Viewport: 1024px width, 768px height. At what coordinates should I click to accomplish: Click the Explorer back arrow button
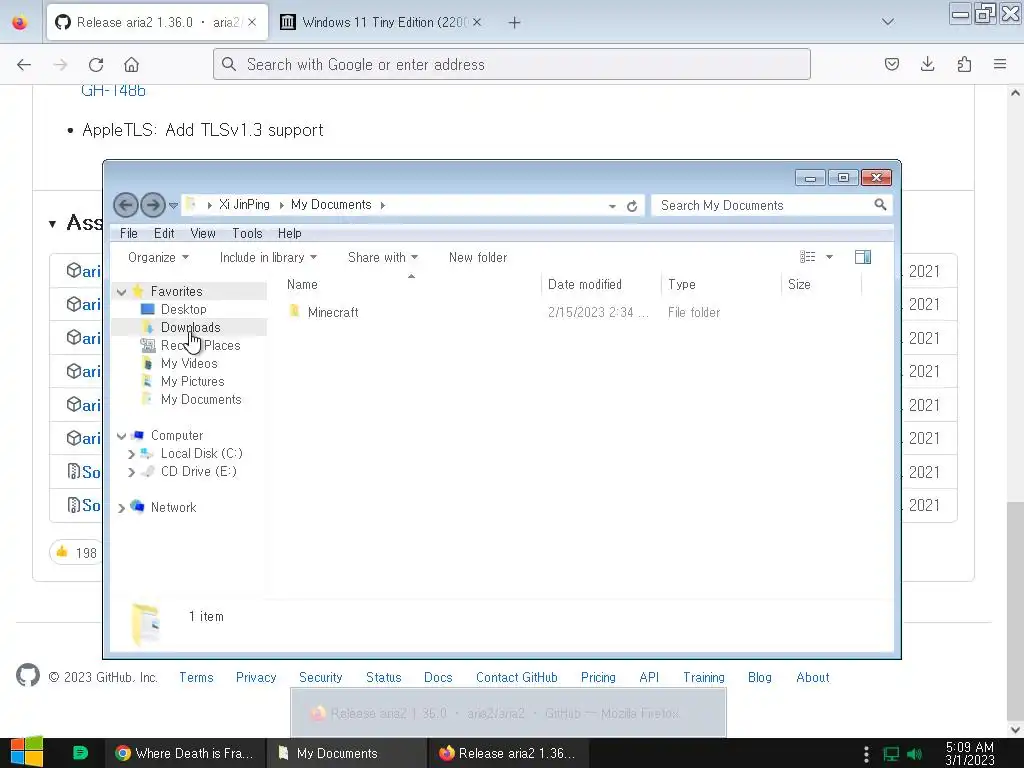[126, 205]
